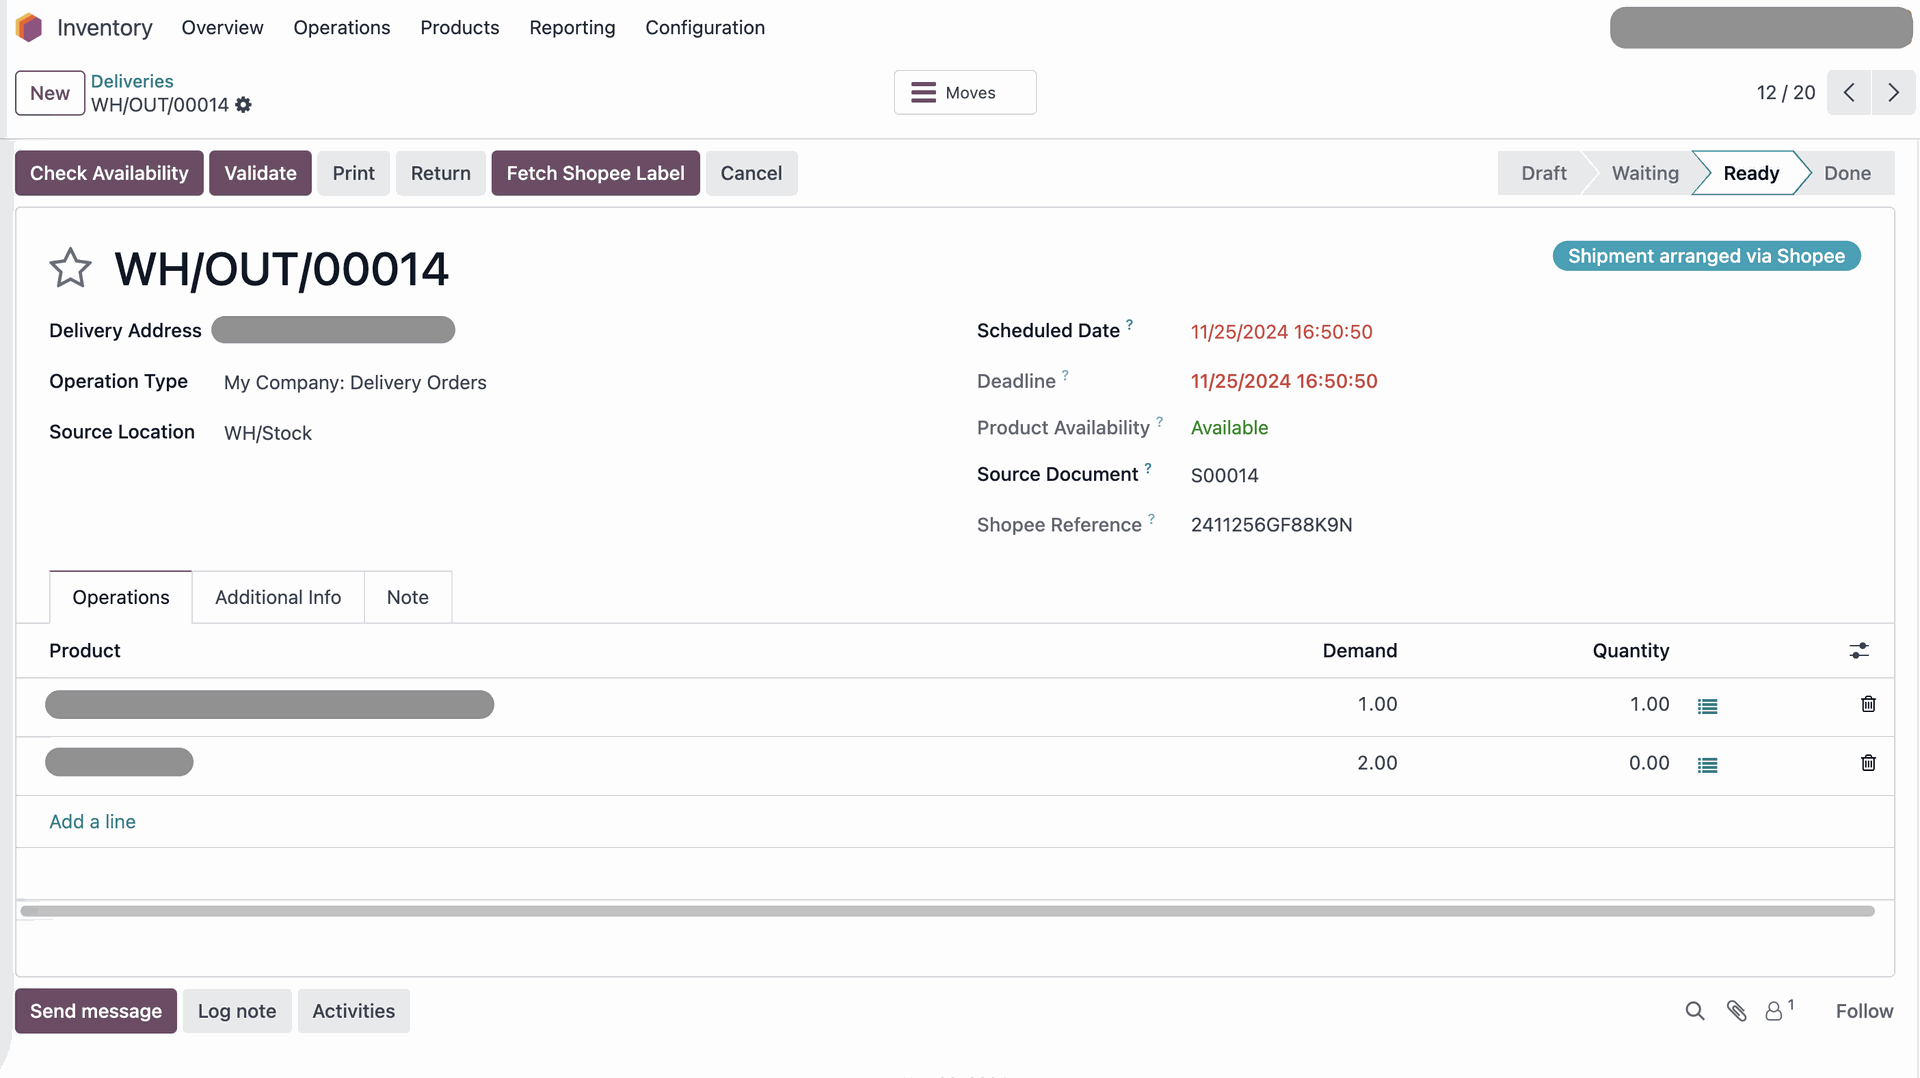
Task: Return to Deliveries via breadcrumb
Action: click(x=132, y=81)
